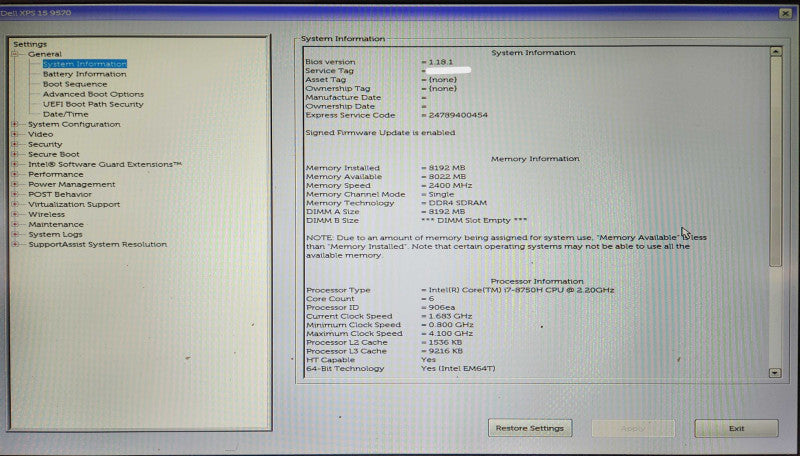The width and height of the screenshot is (800, 456).
Task: Open Battery Information page
Action: click(x=85, y=74)
